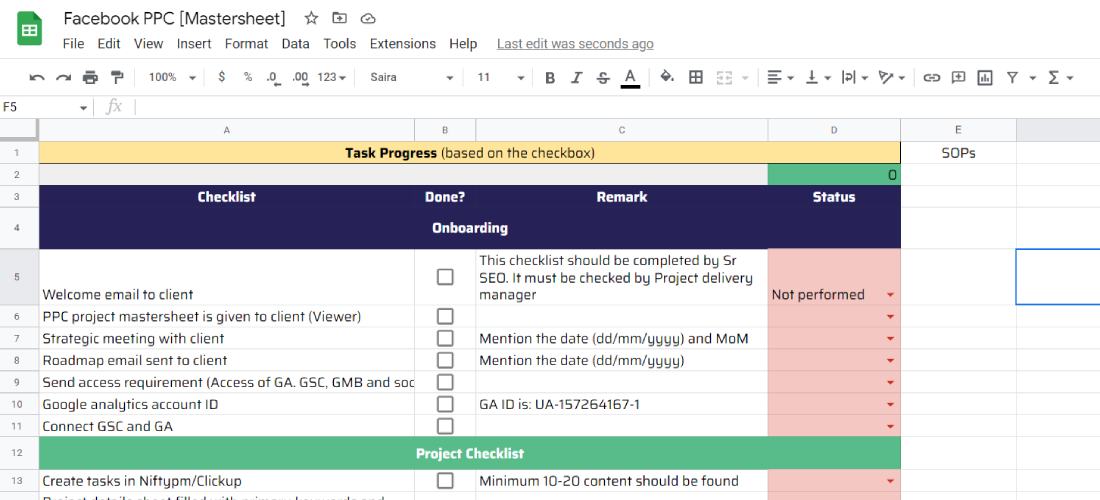Format as percent

click(248, 77)
